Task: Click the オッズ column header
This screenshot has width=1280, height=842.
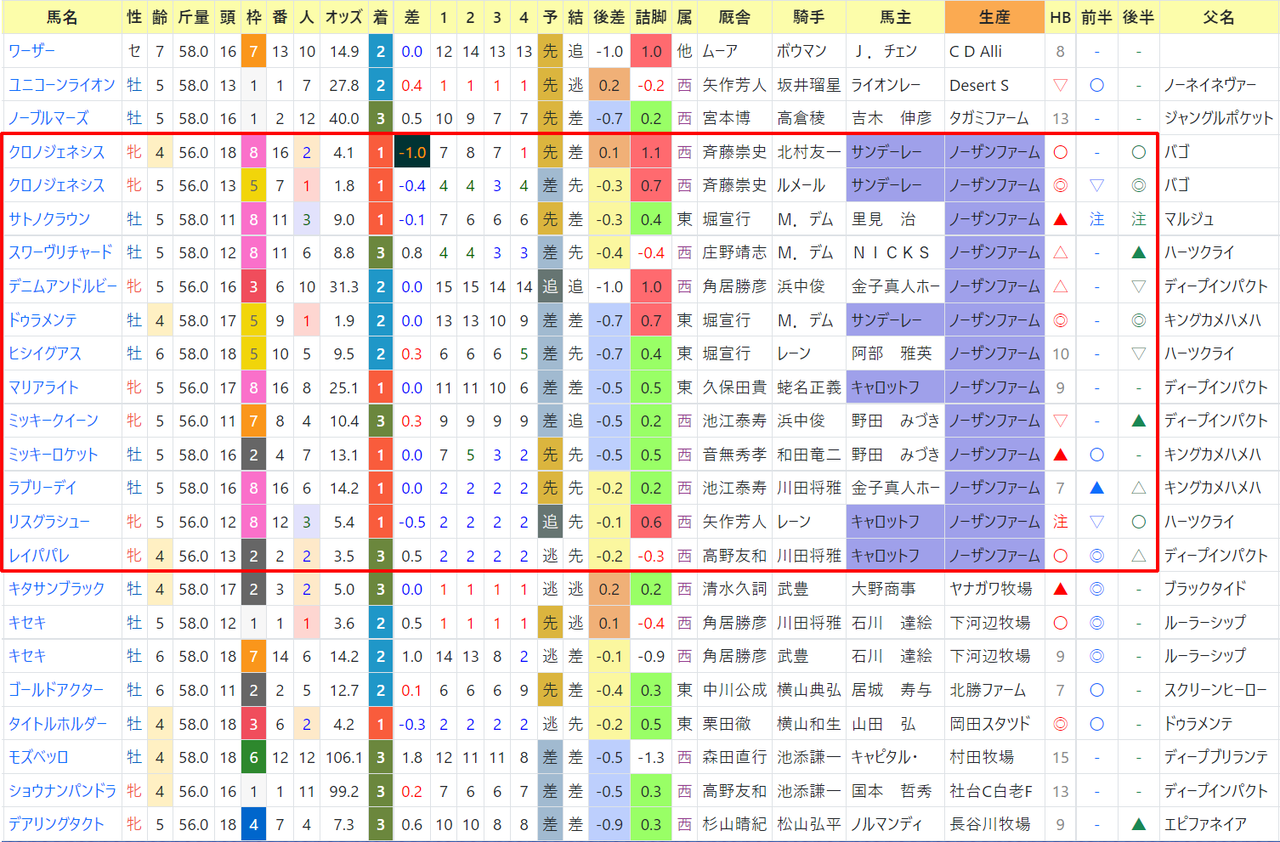Action: (x=342, y=18)
